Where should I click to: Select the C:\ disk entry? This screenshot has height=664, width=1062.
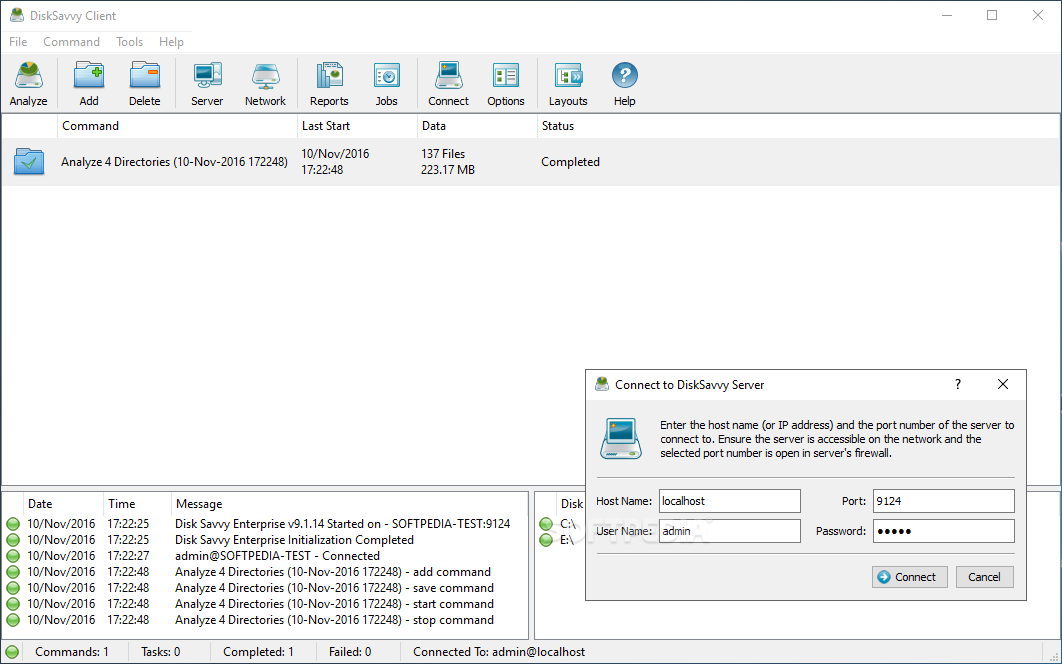tap(568, 524)
